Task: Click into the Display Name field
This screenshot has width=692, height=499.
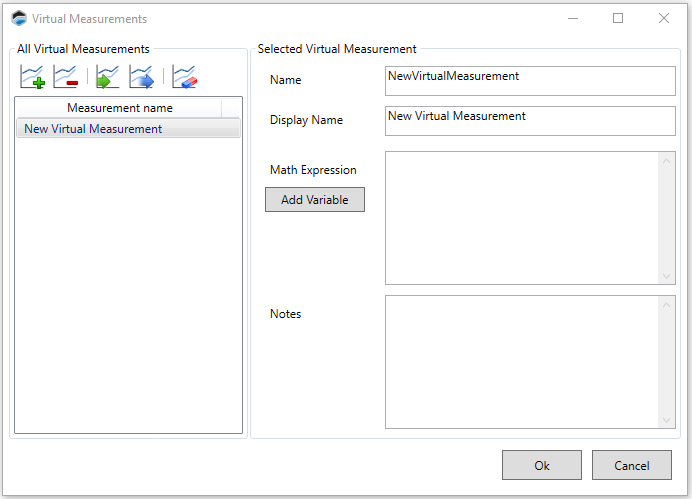Action: (530, 120)
